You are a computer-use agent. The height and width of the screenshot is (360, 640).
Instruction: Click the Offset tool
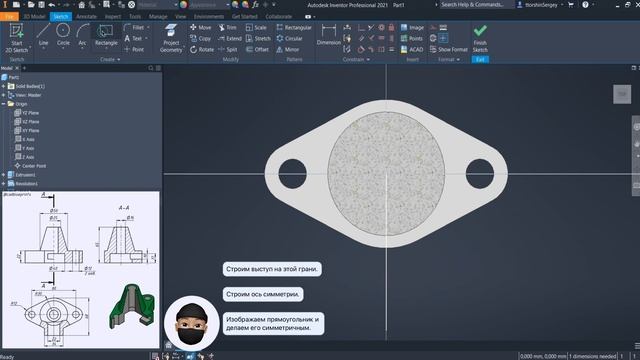pos(257,49)
